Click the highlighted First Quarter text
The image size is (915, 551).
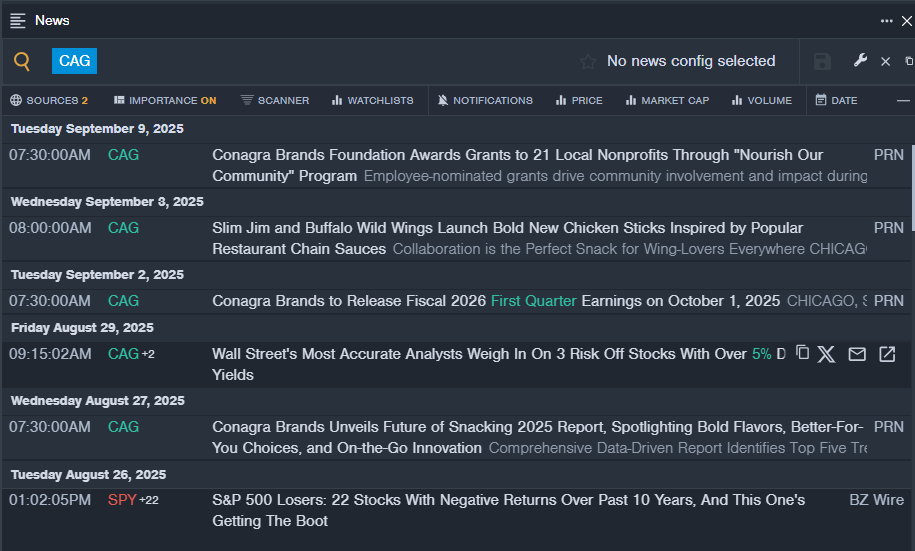pyautogui.click(x=533, y=301)
